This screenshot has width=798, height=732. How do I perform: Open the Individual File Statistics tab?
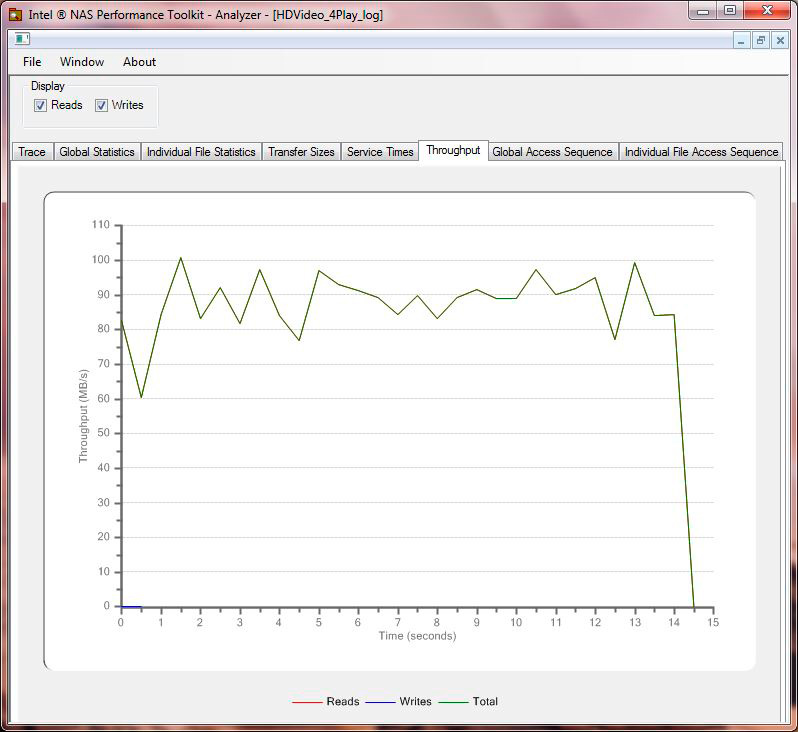point(201,152)
